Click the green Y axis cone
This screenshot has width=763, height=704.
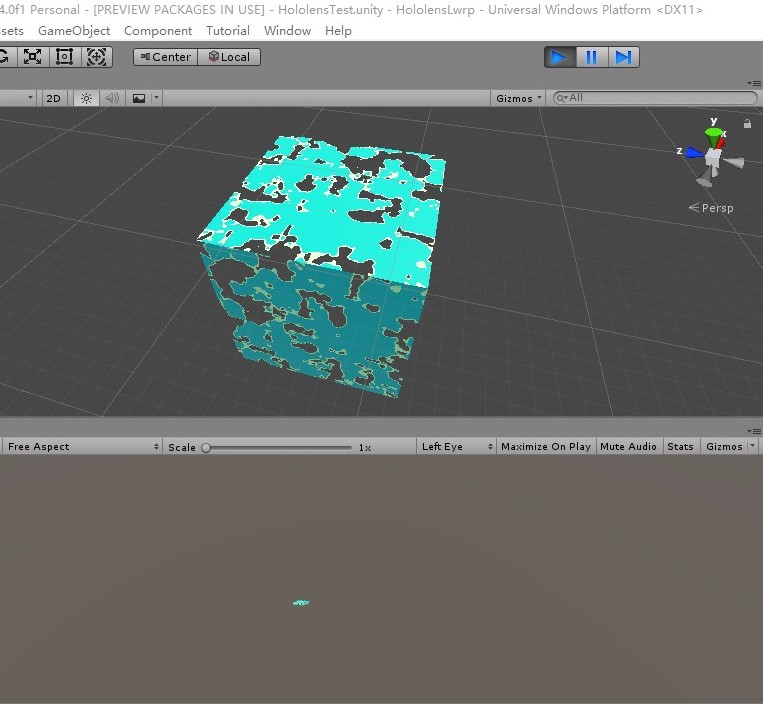click(714, 137)
